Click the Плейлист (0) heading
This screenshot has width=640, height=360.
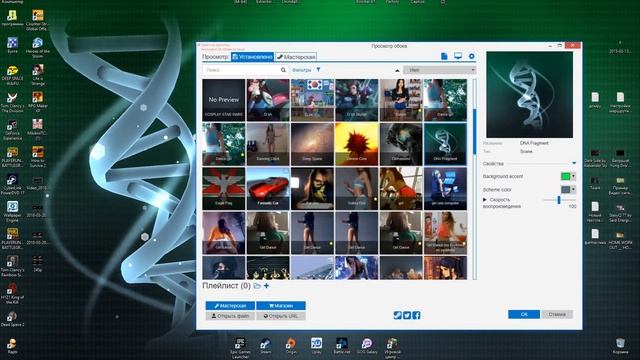click(x=227, y=286)
